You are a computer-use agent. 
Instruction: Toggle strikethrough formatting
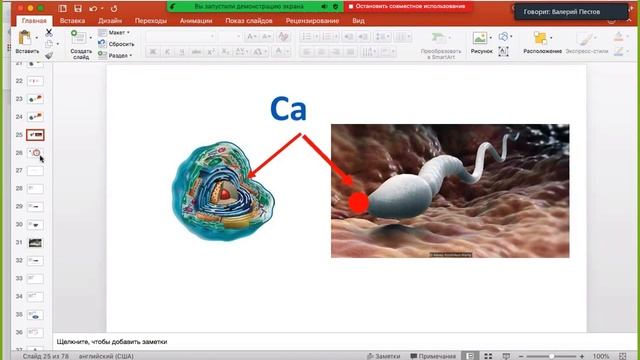(196, 51)
